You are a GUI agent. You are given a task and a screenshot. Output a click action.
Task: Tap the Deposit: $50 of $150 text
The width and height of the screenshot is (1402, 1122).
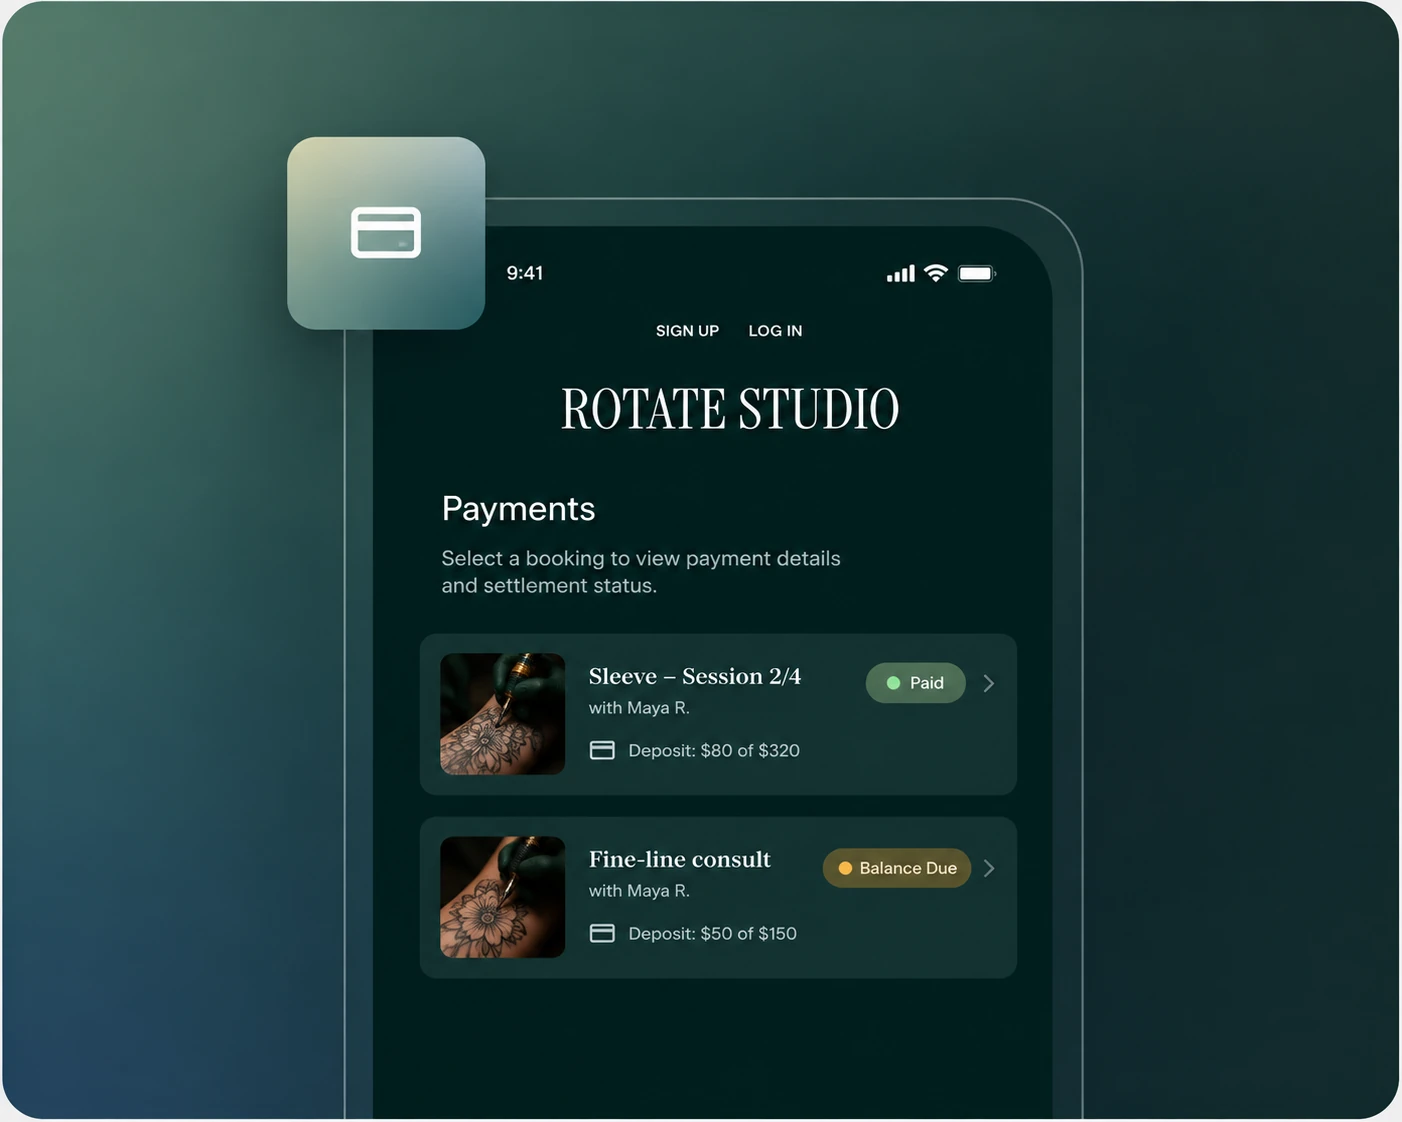point(712,934)
